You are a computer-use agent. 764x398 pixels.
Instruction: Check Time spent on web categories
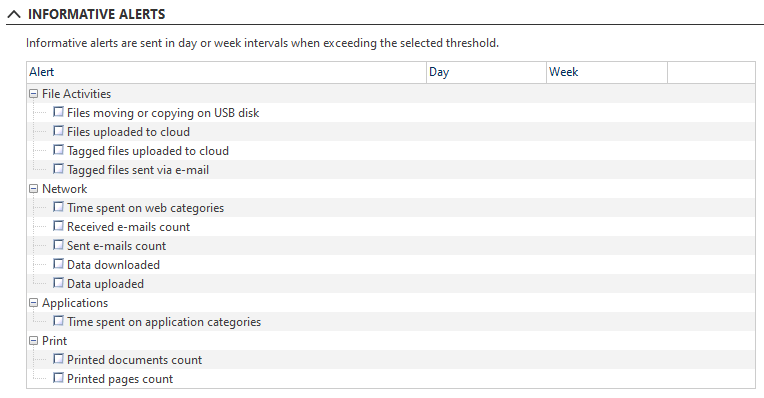[x=58, y=207]
